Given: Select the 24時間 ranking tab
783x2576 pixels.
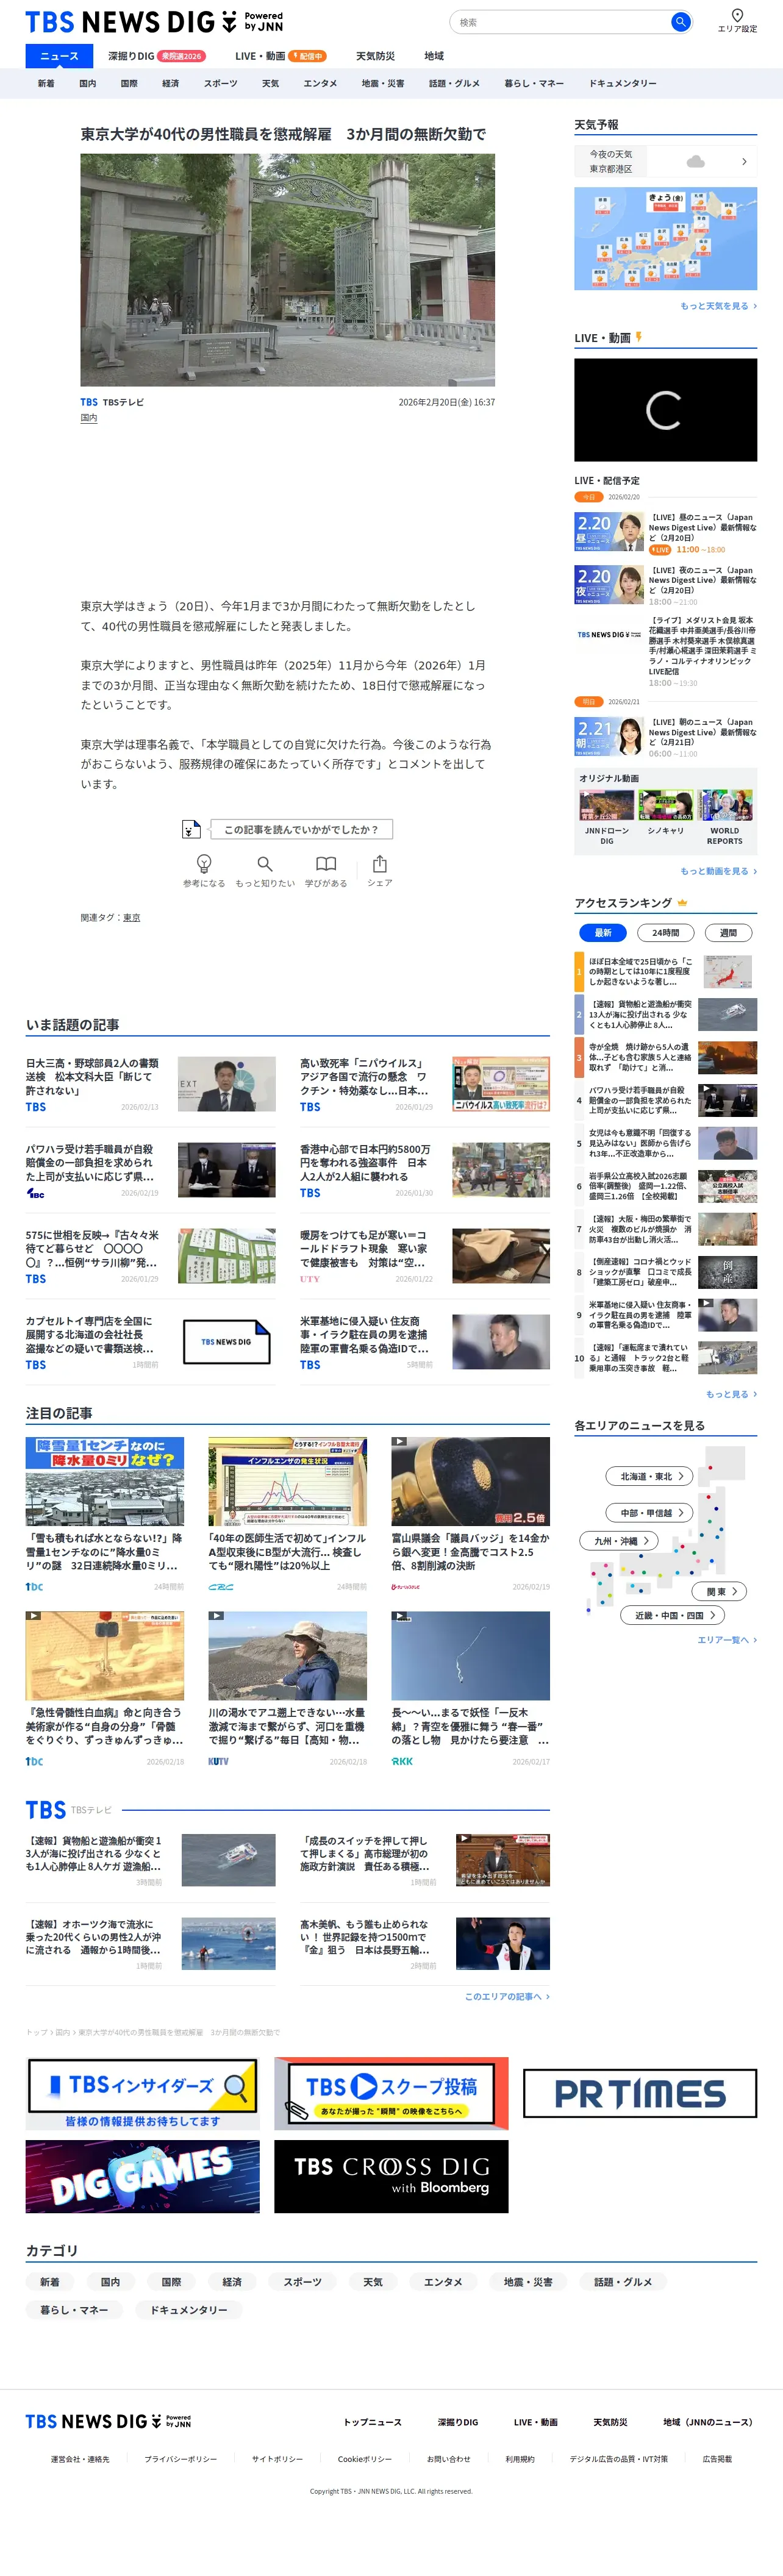Looking at the screenshot, I should click(x=665, y=932).
